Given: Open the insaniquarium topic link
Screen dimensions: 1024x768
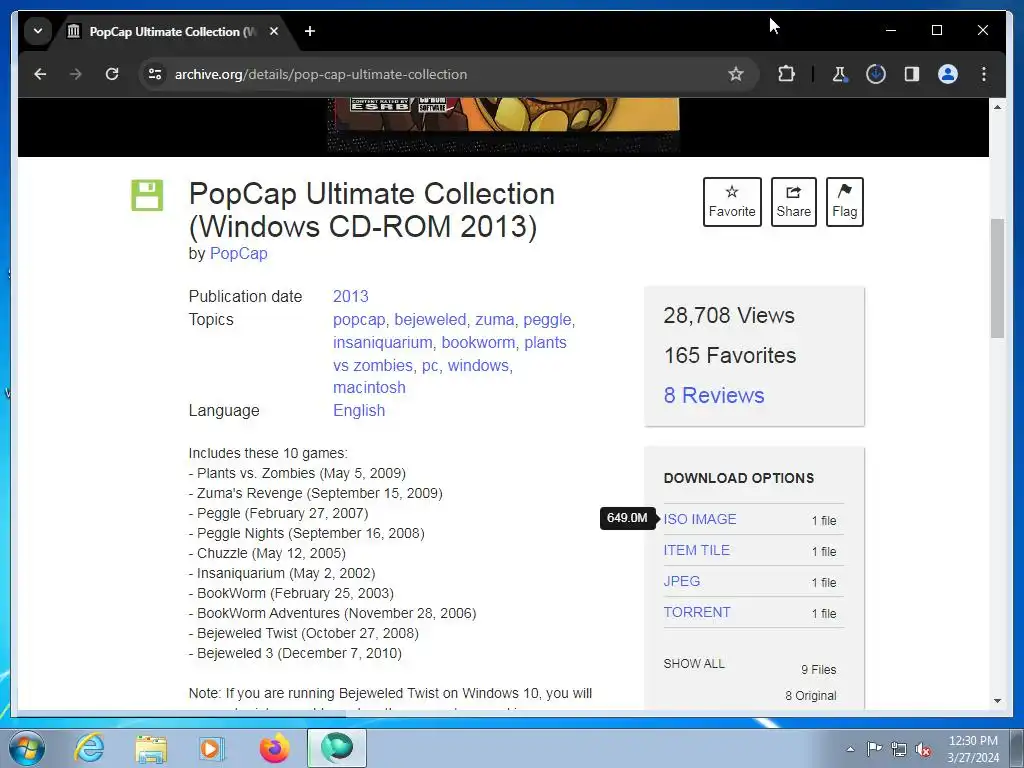Looking at the screenshot, I should (383, 343).
